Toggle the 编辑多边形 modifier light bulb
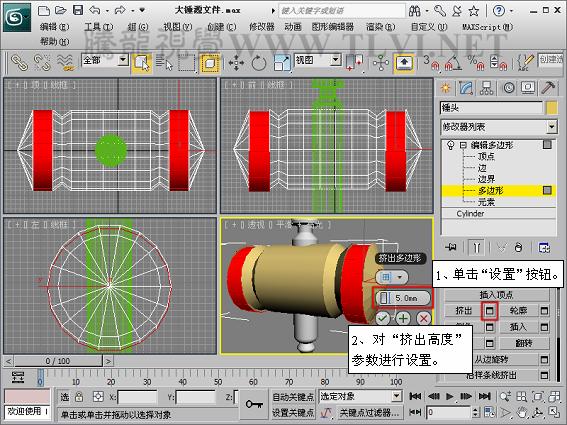567x425 pixels. (451, 145)
